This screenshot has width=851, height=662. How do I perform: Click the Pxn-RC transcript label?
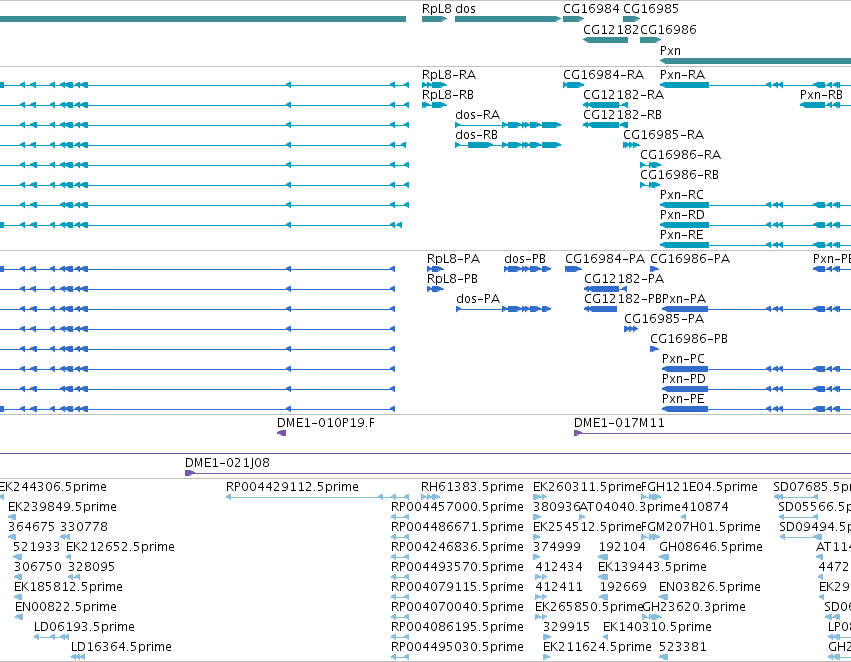(x=682, y=195)
